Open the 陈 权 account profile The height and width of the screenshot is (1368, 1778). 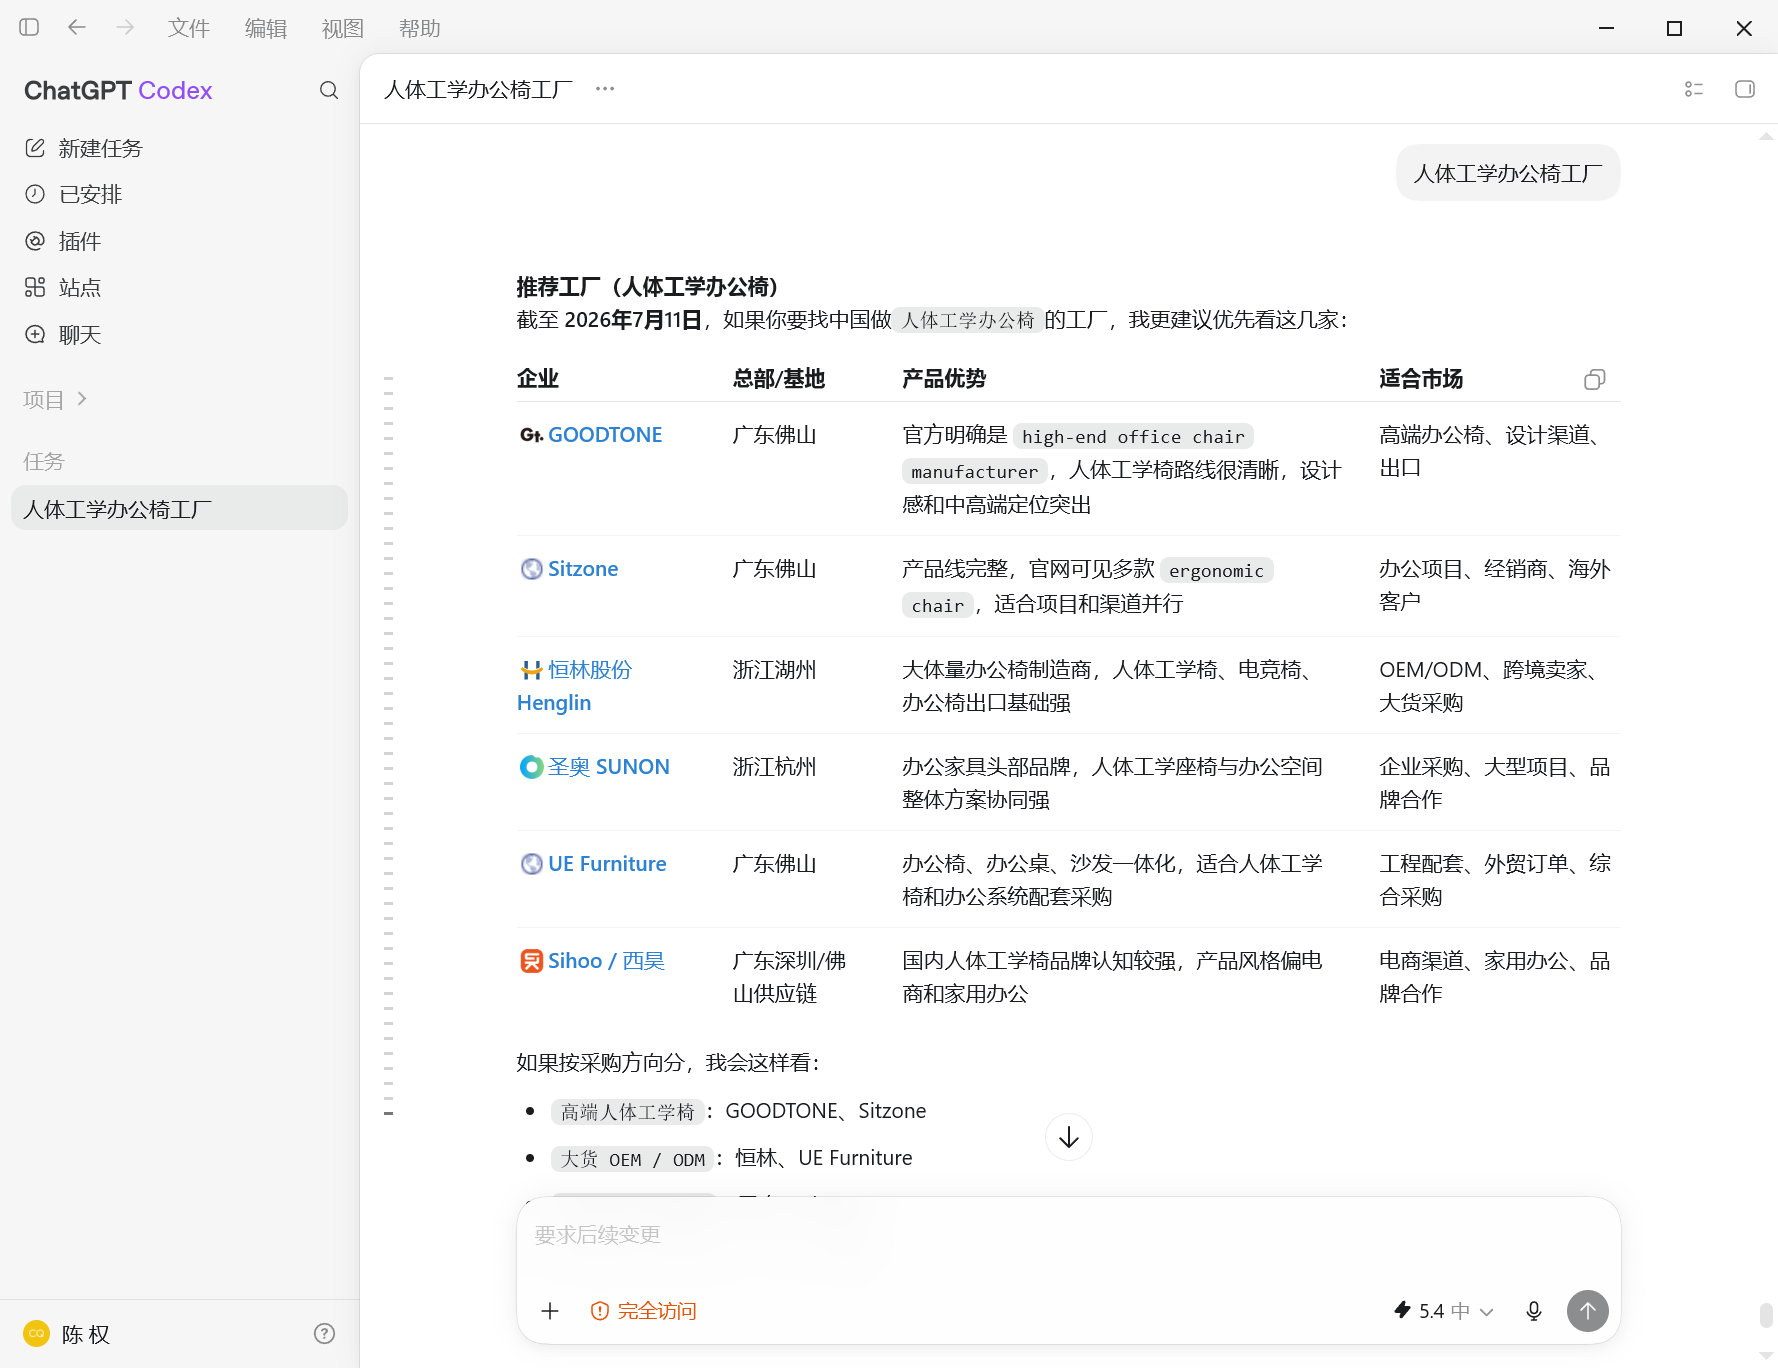click(x=67, y=1334)
